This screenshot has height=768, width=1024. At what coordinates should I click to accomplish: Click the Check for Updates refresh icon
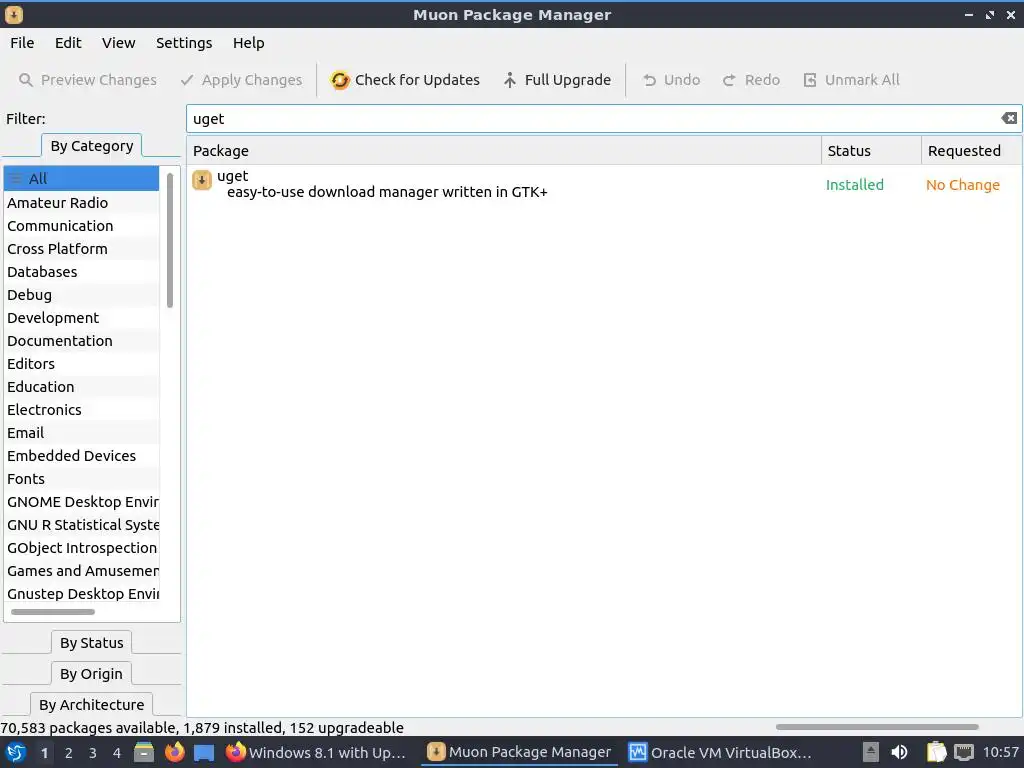pos(340,80)
